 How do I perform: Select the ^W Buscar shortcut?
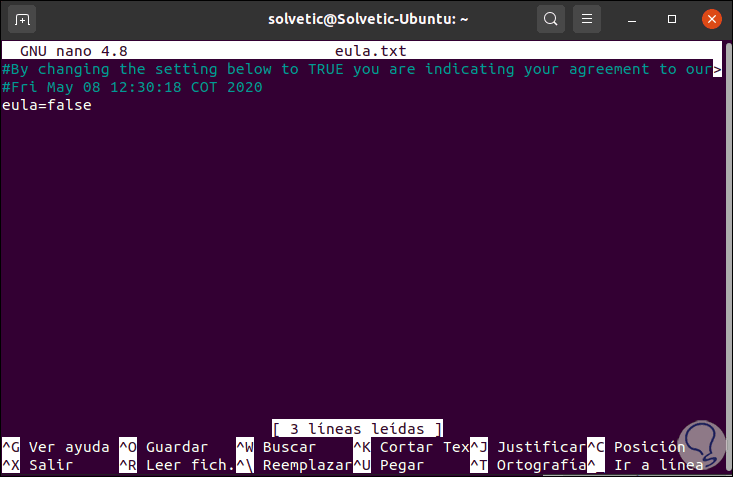[276, 447]
